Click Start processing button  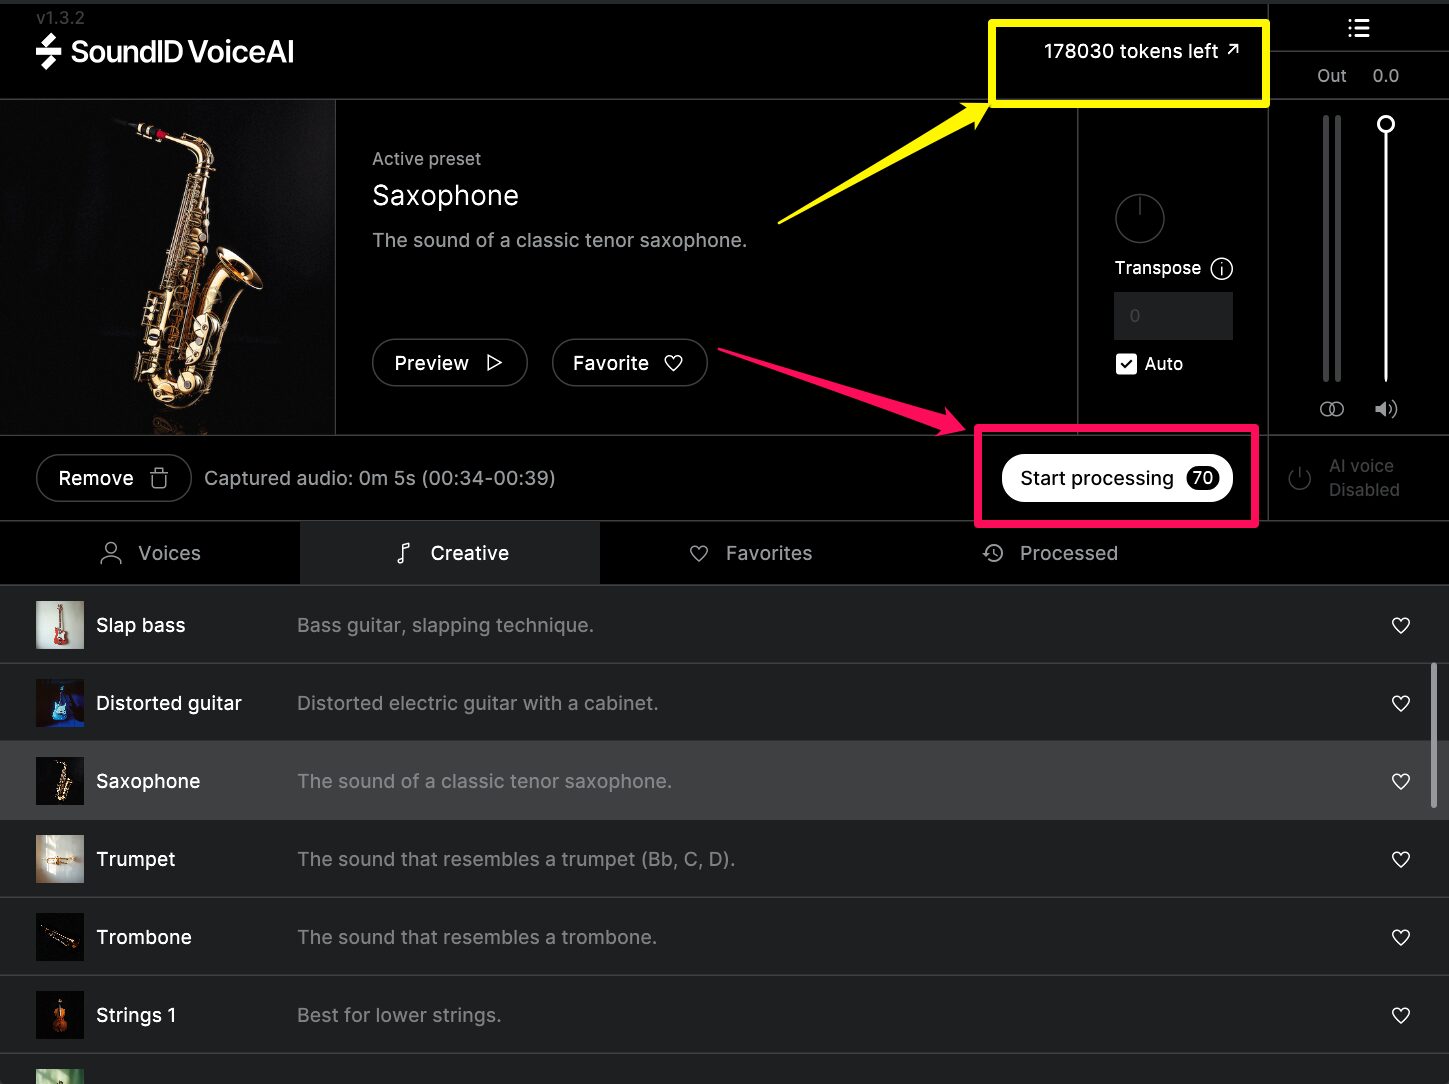tap(1117, 478)
